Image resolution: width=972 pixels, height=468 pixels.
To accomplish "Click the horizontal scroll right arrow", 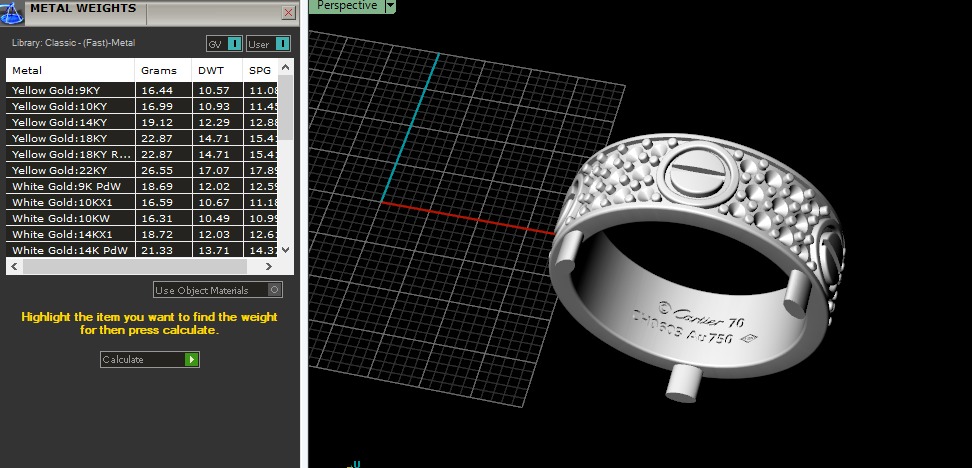I will 268,266.
